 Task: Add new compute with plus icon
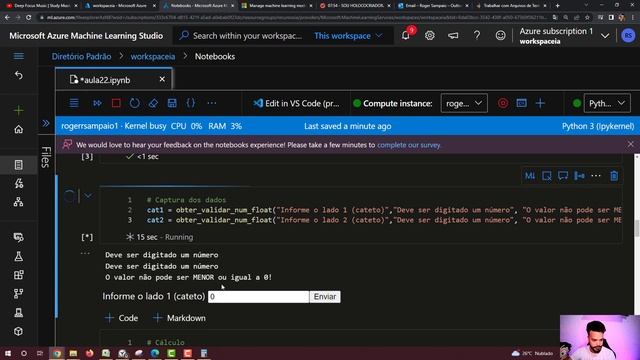point(540,103)
